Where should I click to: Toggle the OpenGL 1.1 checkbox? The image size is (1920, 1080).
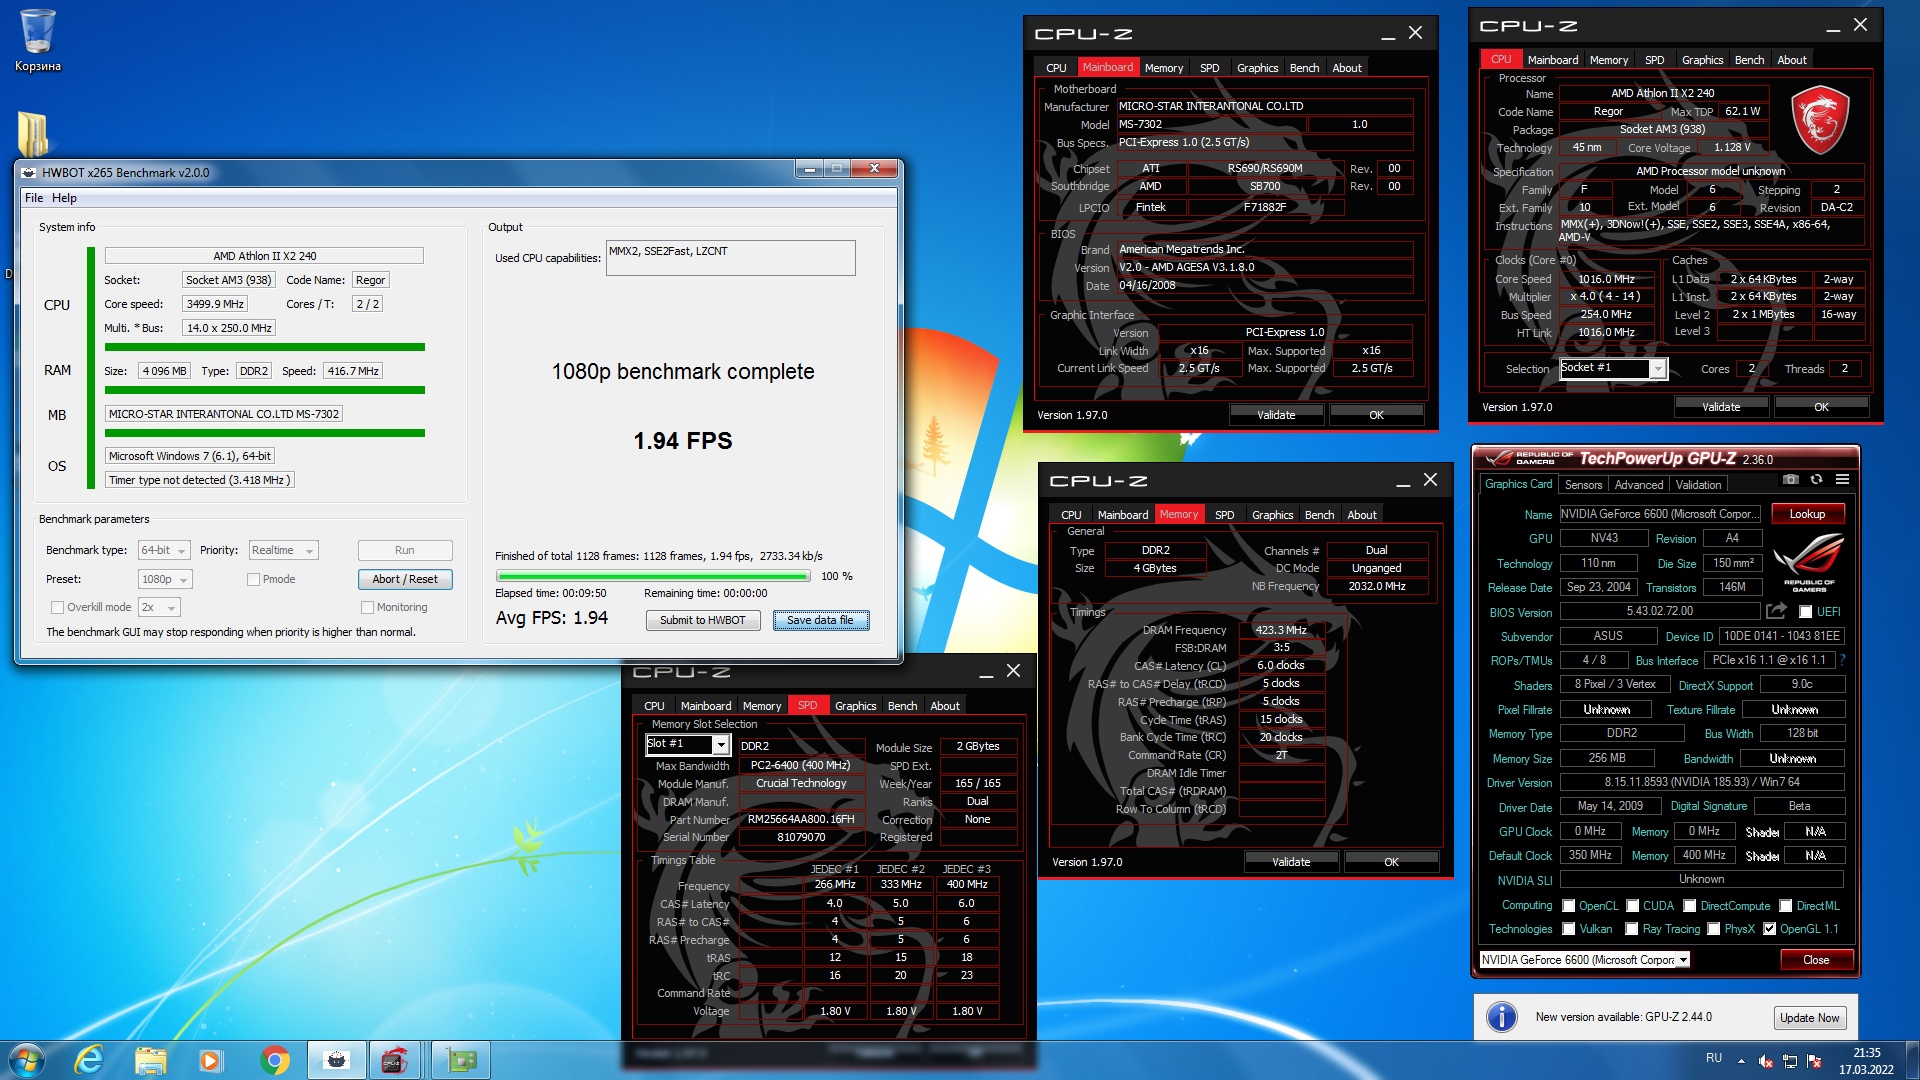coord(1769,929)
